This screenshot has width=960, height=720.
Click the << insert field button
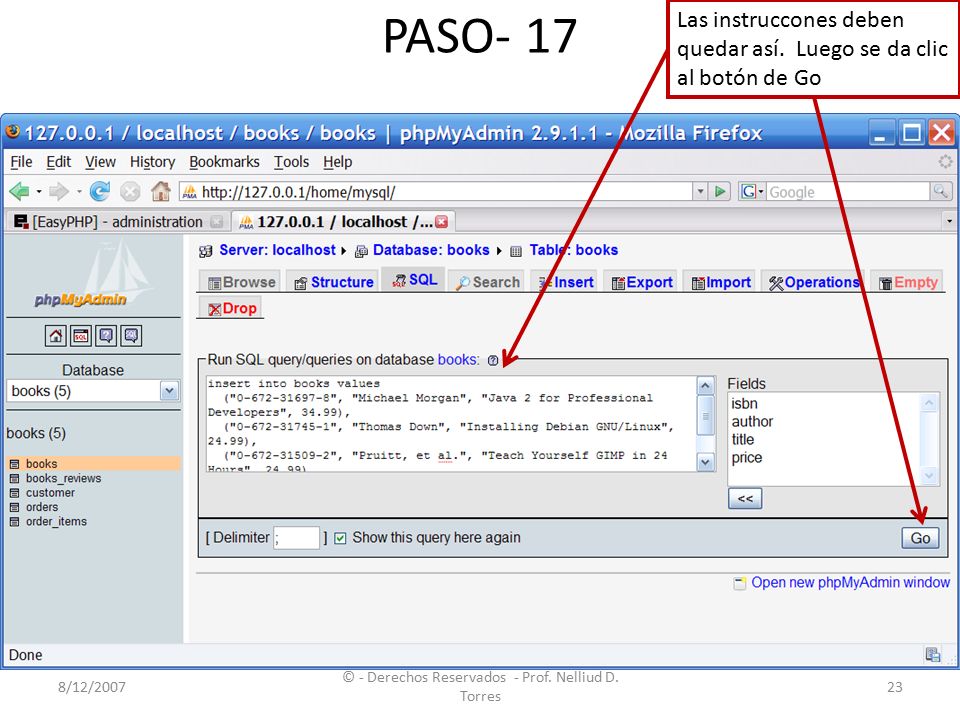(745, 498)
